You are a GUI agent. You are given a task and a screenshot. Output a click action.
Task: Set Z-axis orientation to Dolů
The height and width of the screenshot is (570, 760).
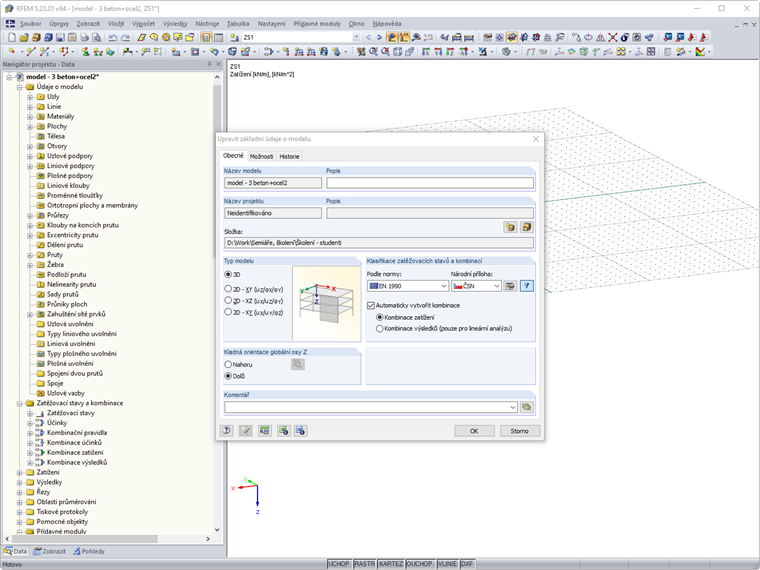(x=228, y=376)
